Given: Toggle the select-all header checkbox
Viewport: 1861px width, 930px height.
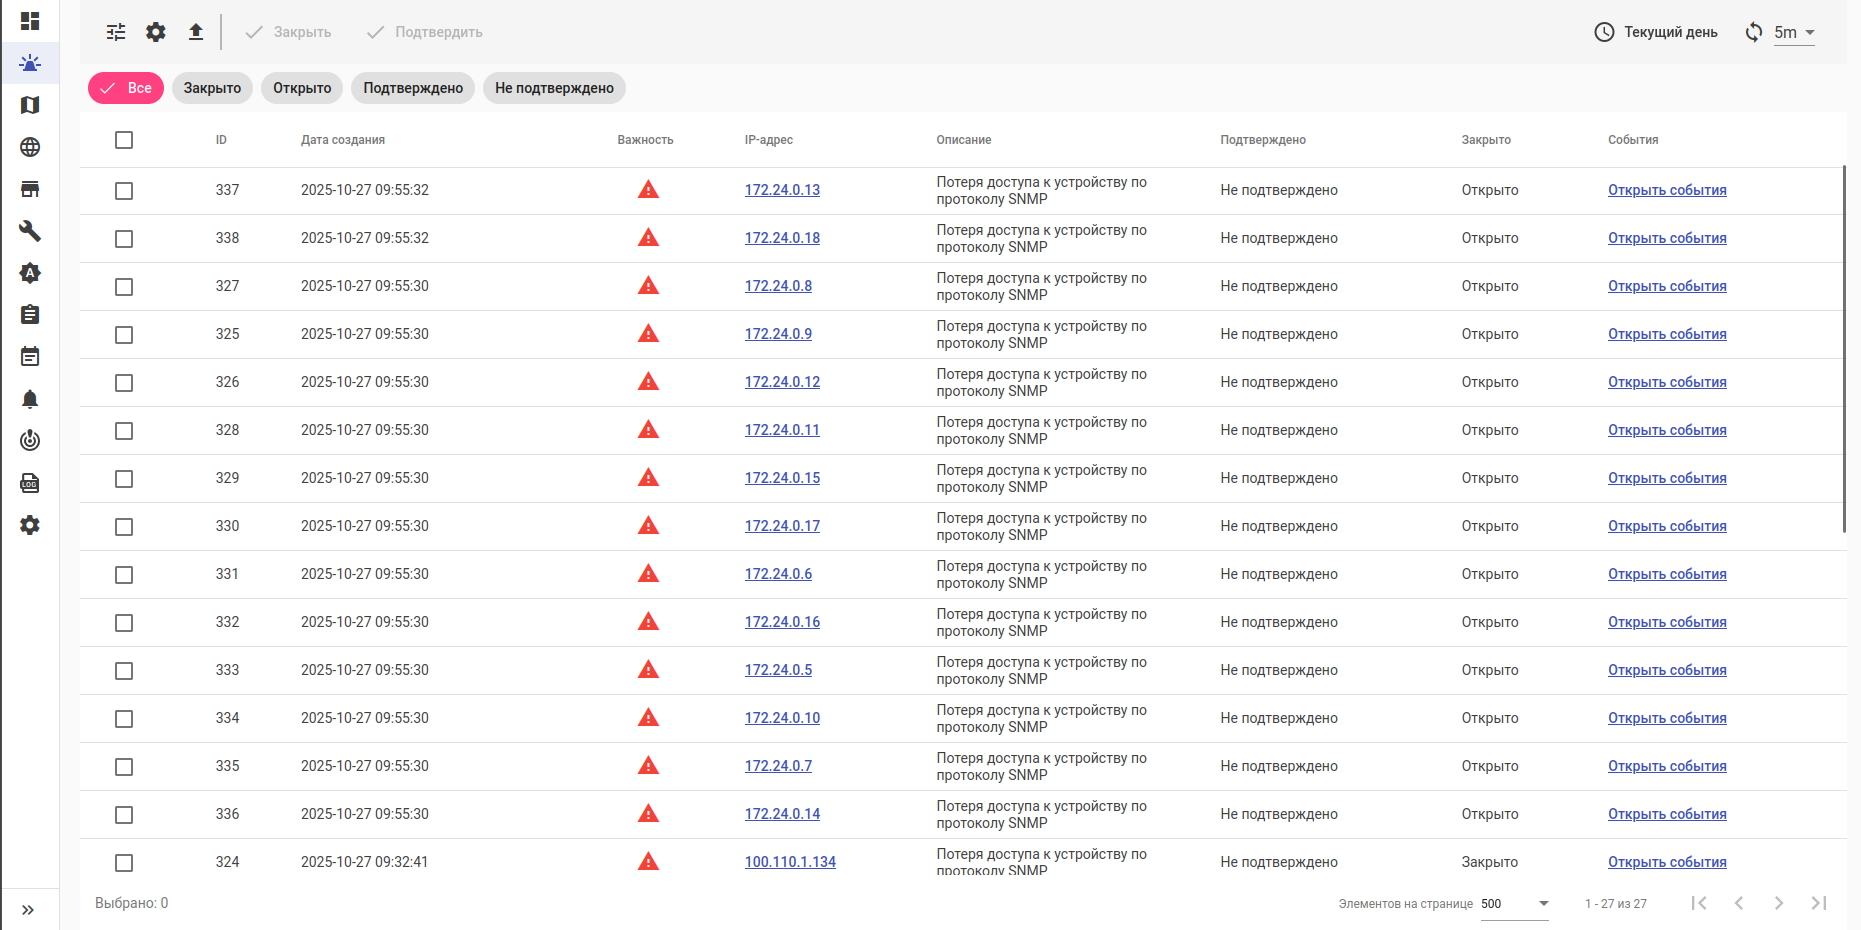Looking at the screenshot, I should tap(124, 140).
